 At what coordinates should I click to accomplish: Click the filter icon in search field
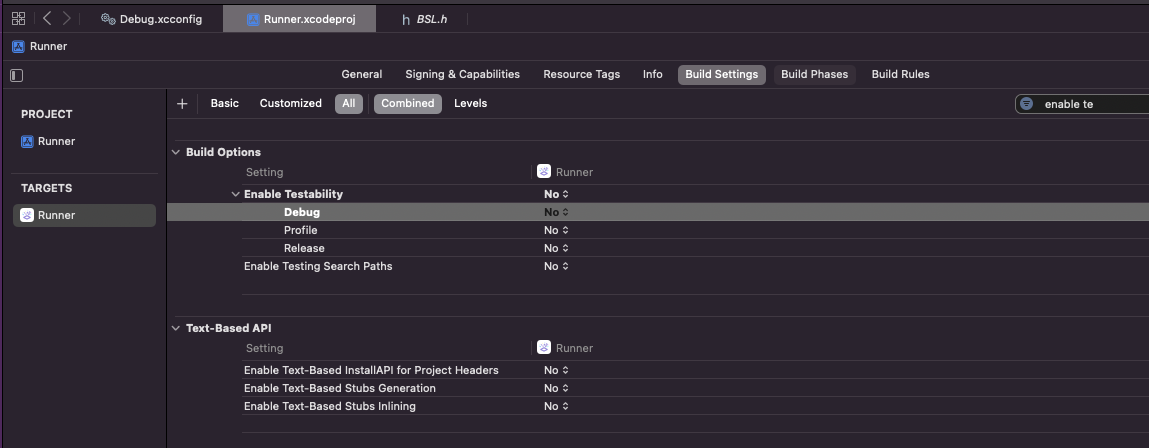click(x=1027, y=104)
